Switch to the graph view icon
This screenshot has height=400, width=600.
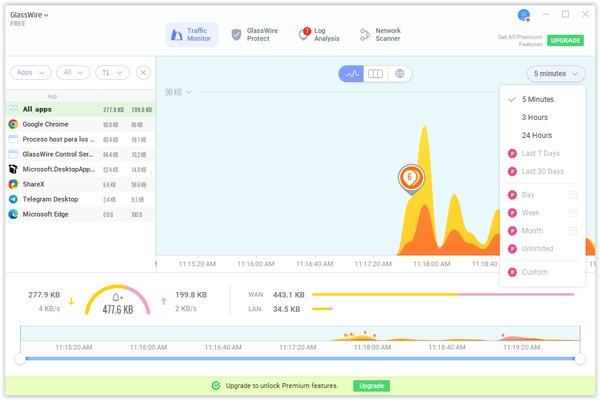(x=352, y=74)
